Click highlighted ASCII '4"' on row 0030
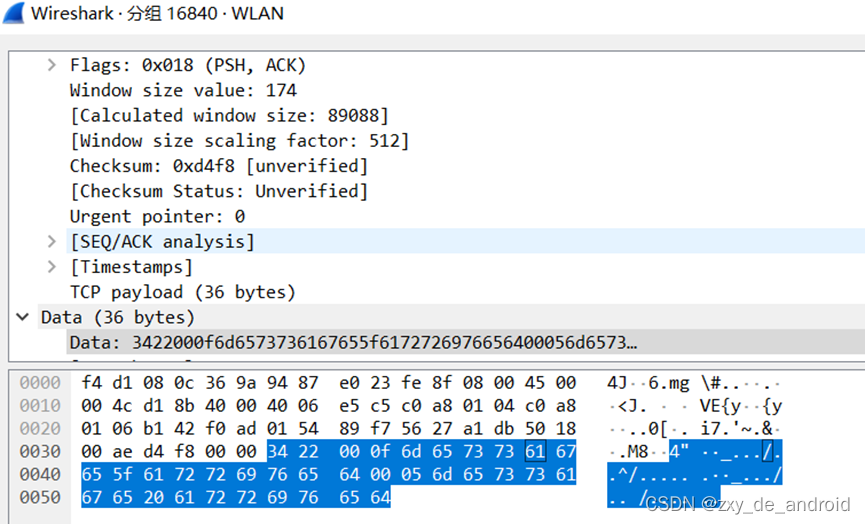The image size is (865, 524). [x=679, y=452]
